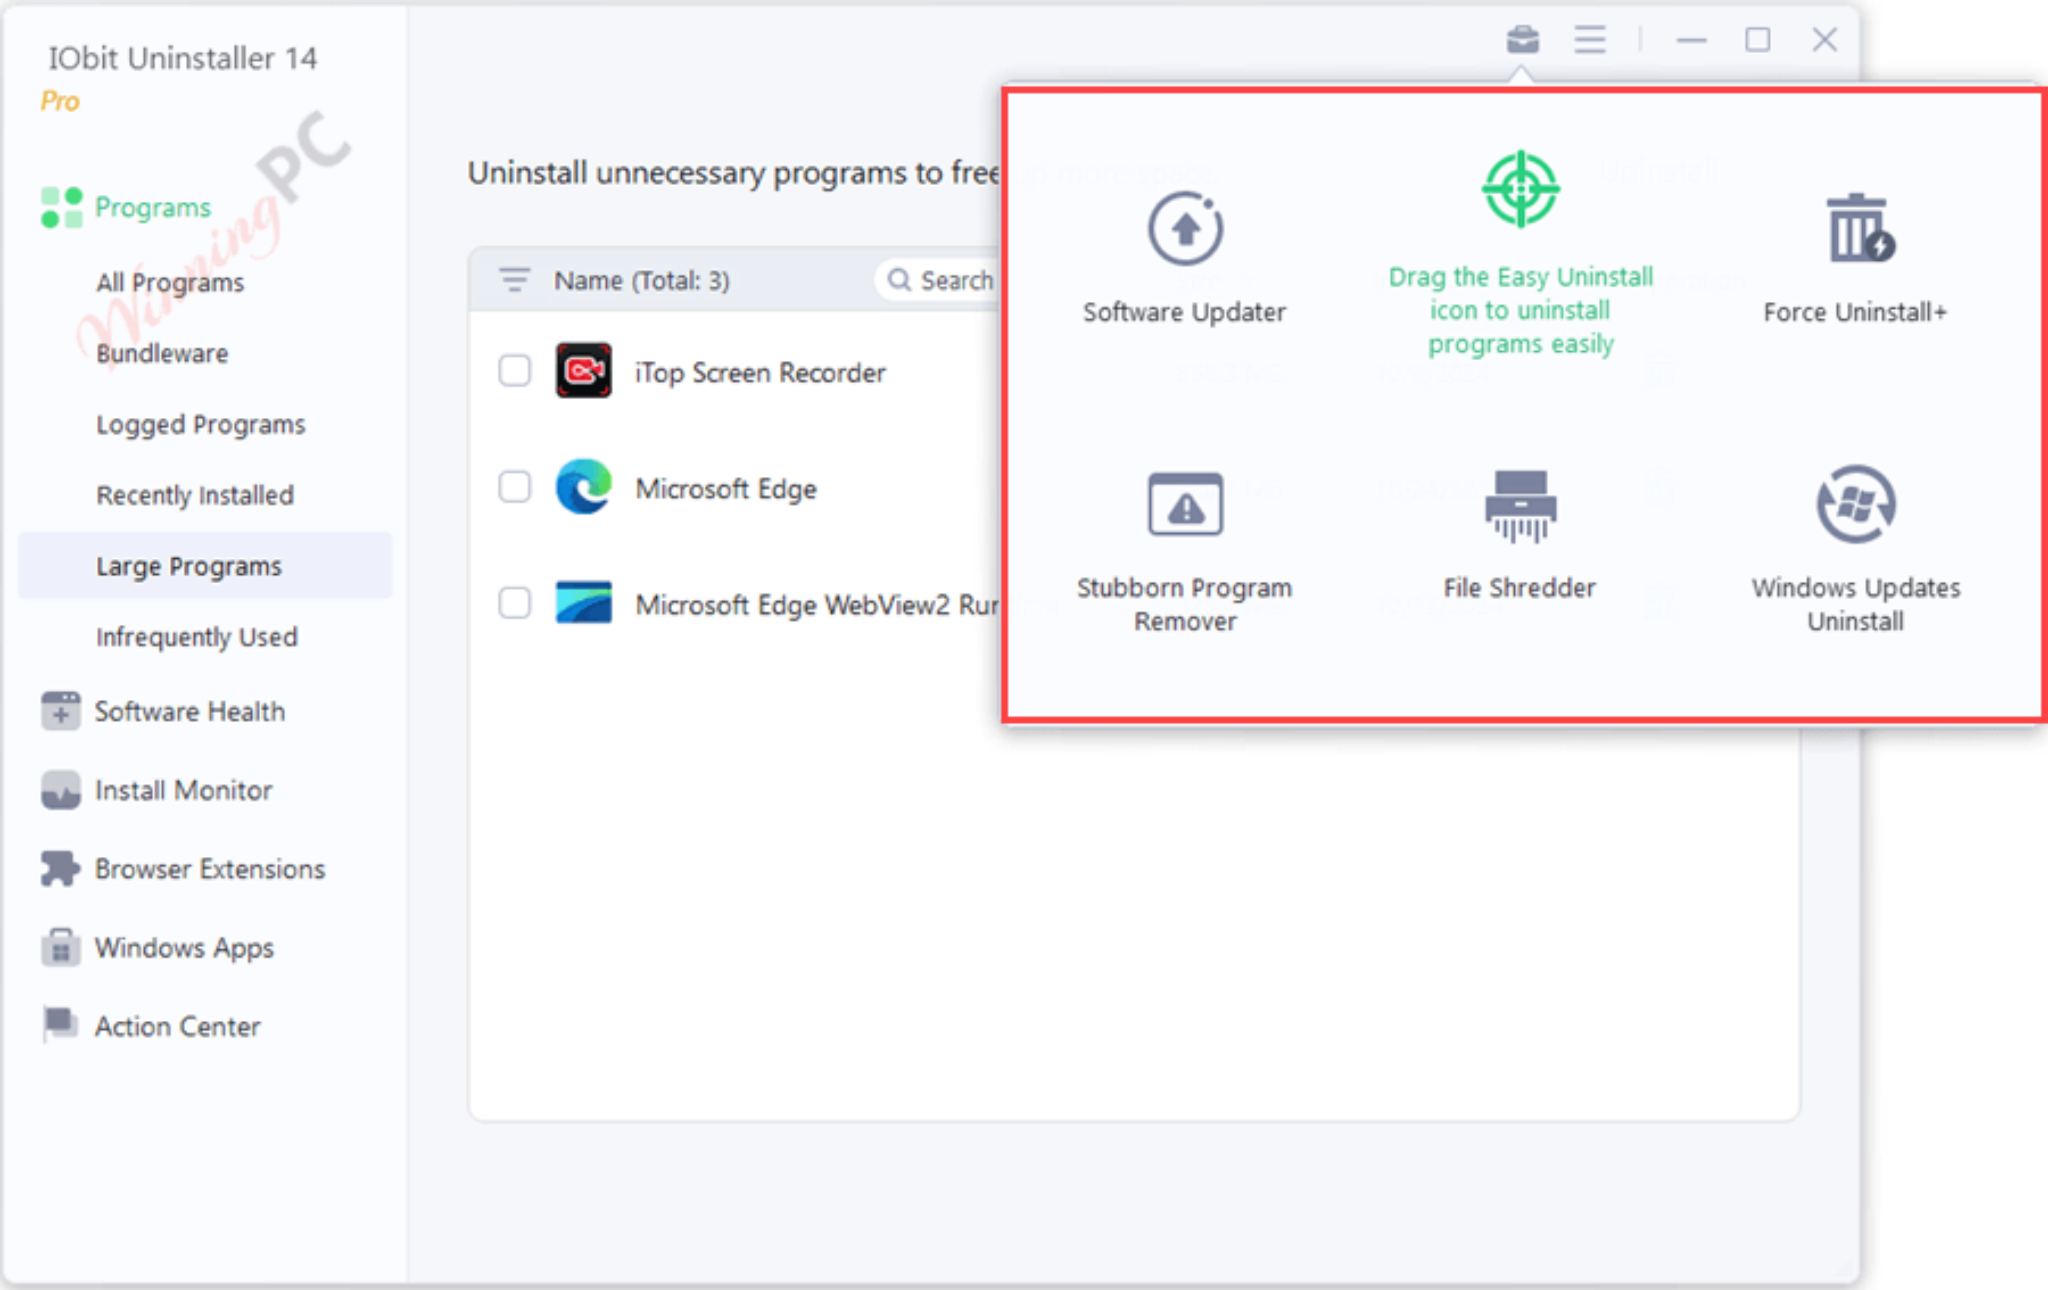Open the hamburger menu
This screenshot has height=1290, width=2048.
tap(1589, 39)
